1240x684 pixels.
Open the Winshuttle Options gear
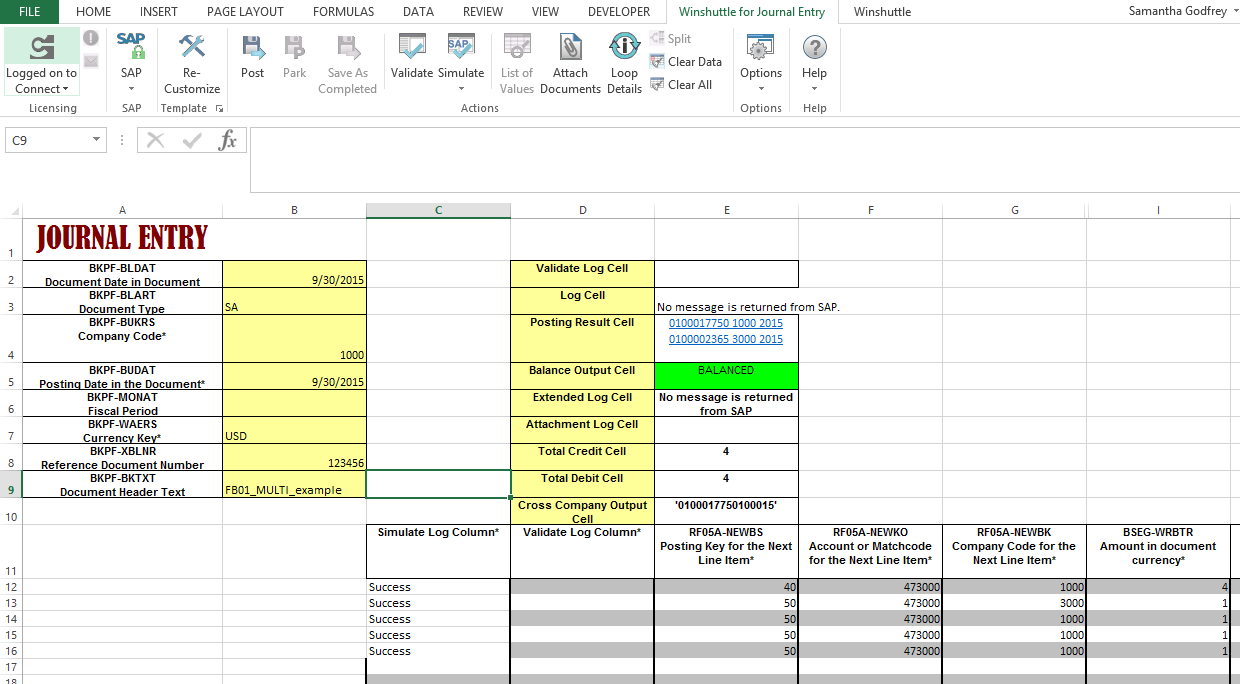(x=761, y=46)
